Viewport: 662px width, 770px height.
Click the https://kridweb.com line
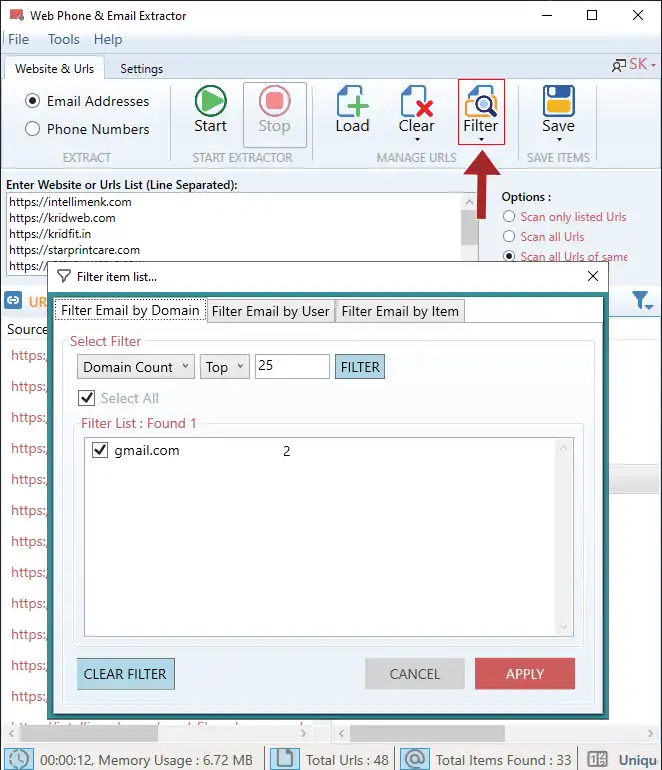(x=62, y=218)
